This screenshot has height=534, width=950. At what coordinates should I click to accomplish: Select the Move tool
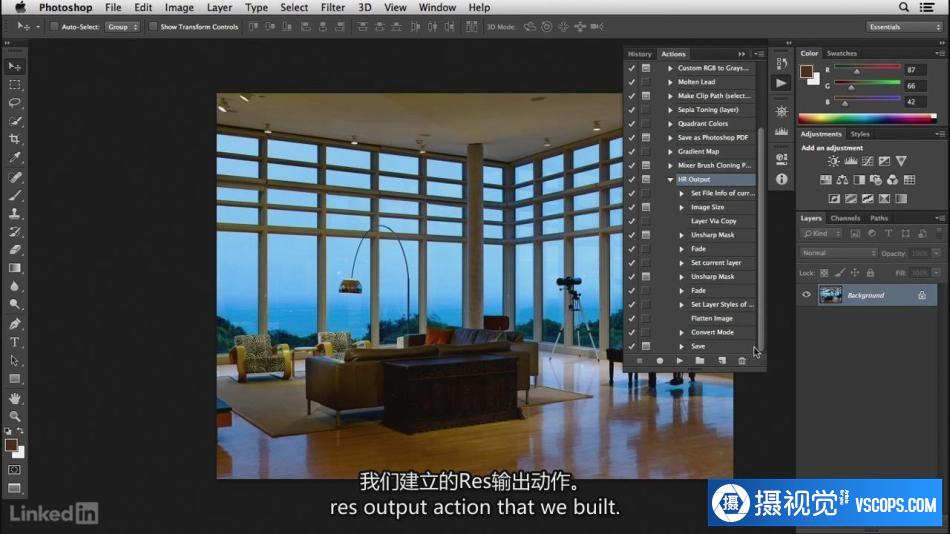coord(15,66)
